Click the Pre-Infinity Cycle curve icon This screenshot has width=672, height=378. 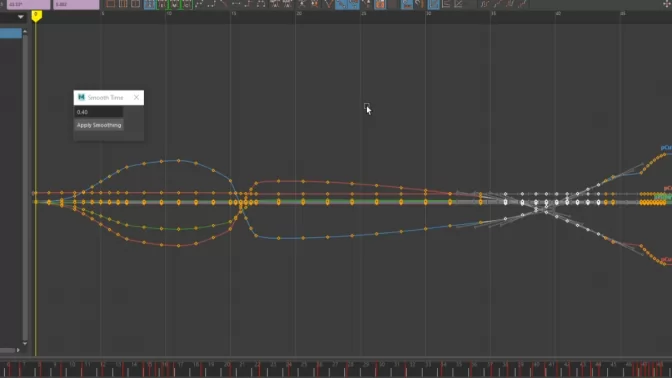coord(485,4)
